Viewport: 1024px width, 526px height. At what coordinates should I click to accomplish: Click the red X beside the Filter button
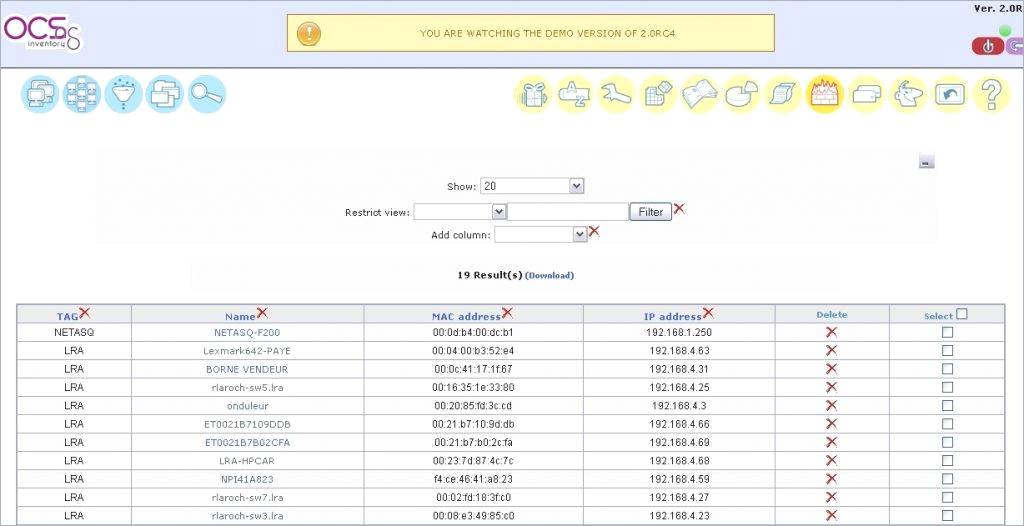679,209
